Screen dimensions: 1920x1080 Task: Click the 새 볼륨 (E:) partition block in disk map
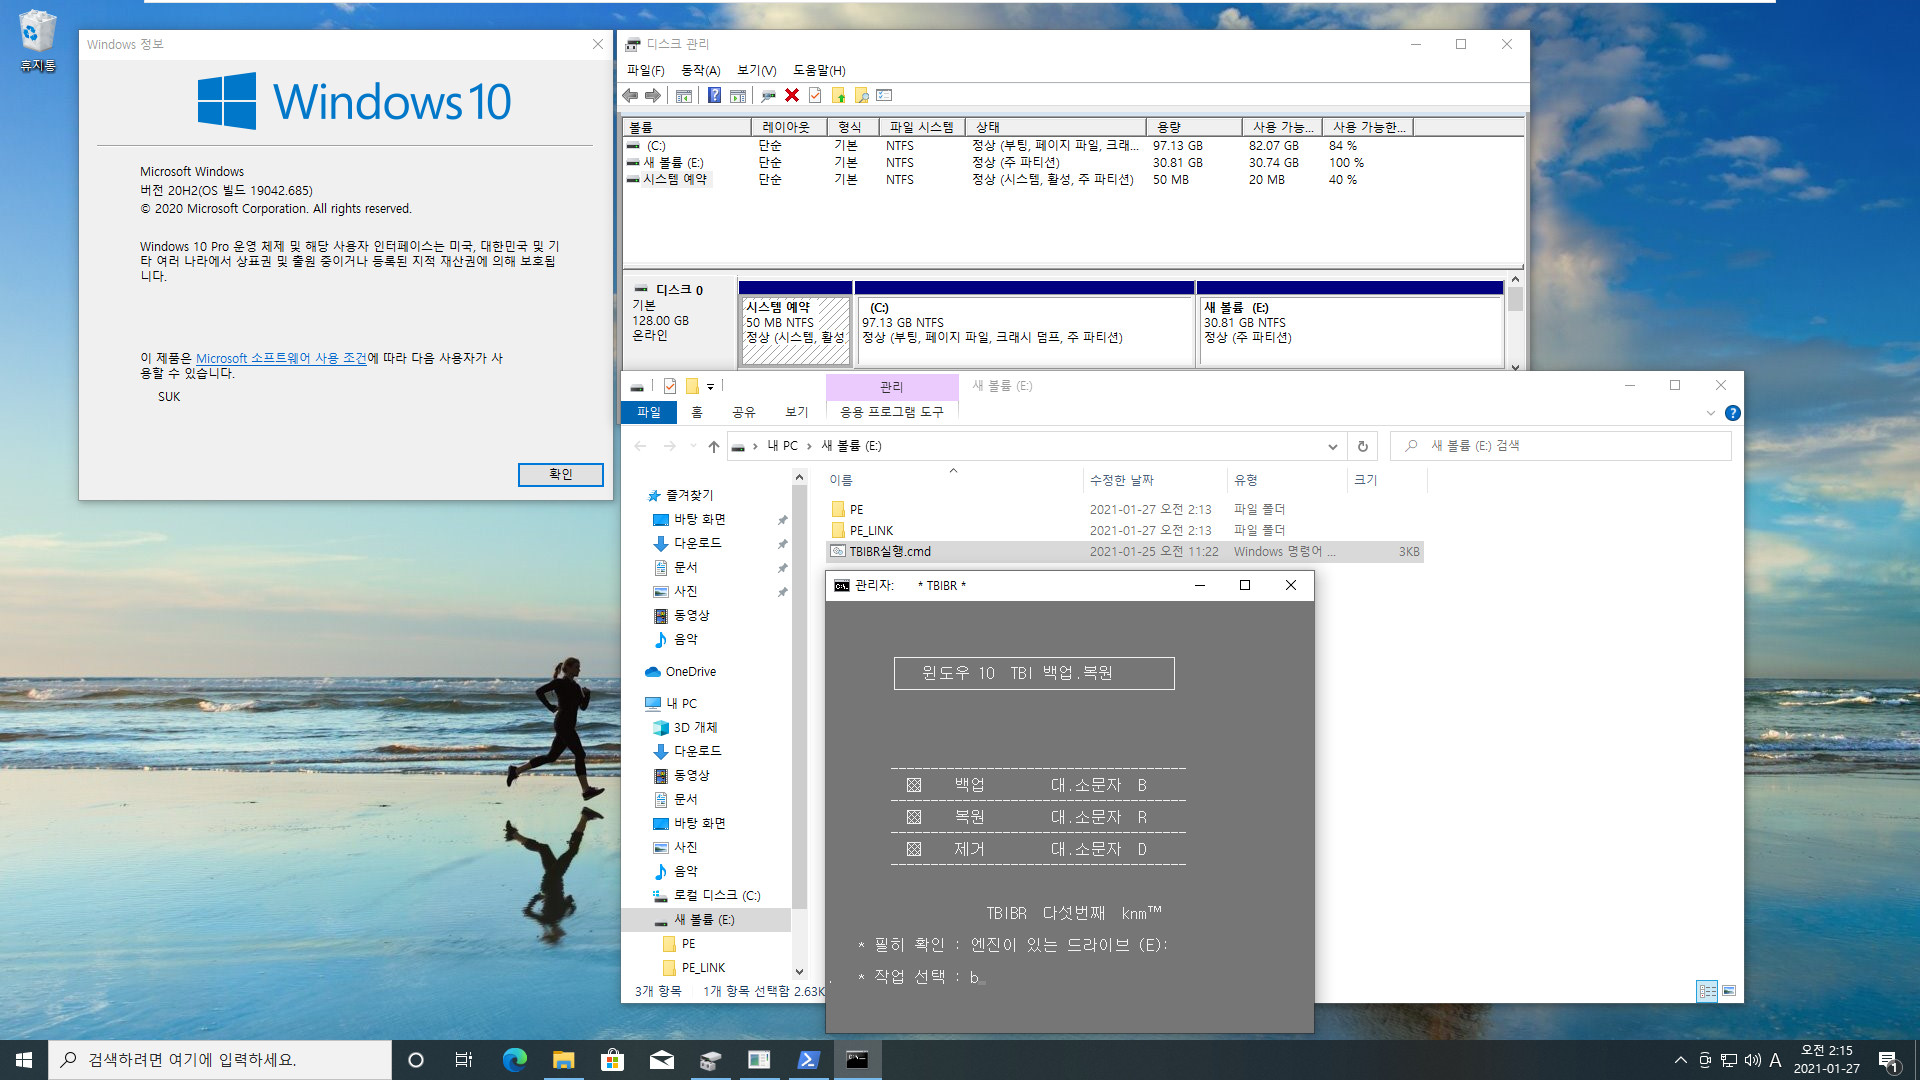tap(1350, 324)
